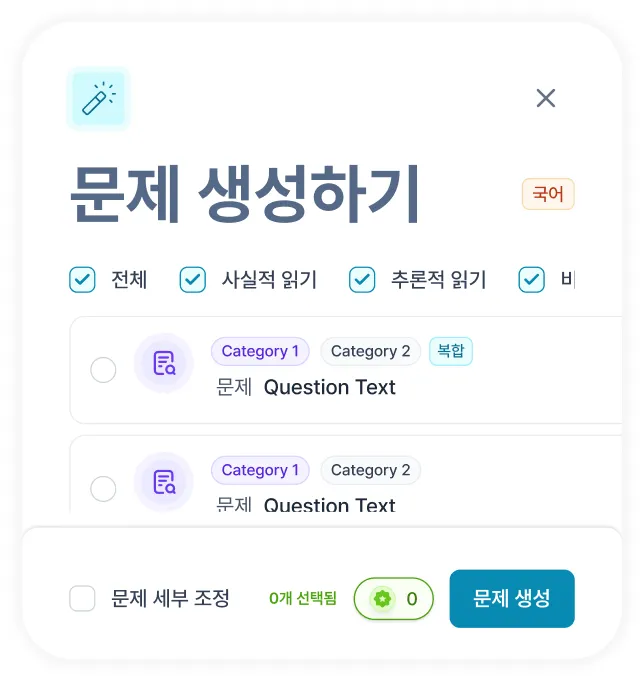Click the magic wand icon

tap(98, 98)
